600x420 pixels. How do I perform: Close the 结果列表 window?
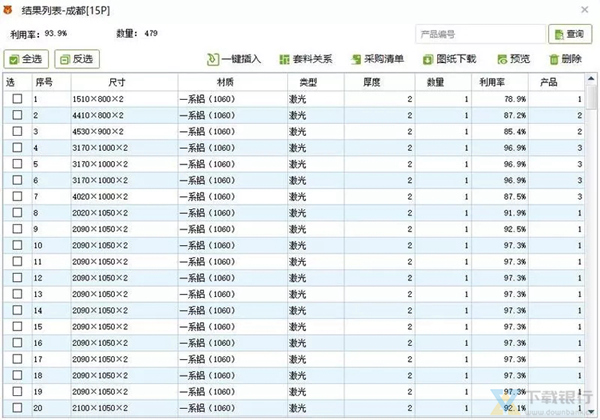pyautogui.click(x=585, y=10)
